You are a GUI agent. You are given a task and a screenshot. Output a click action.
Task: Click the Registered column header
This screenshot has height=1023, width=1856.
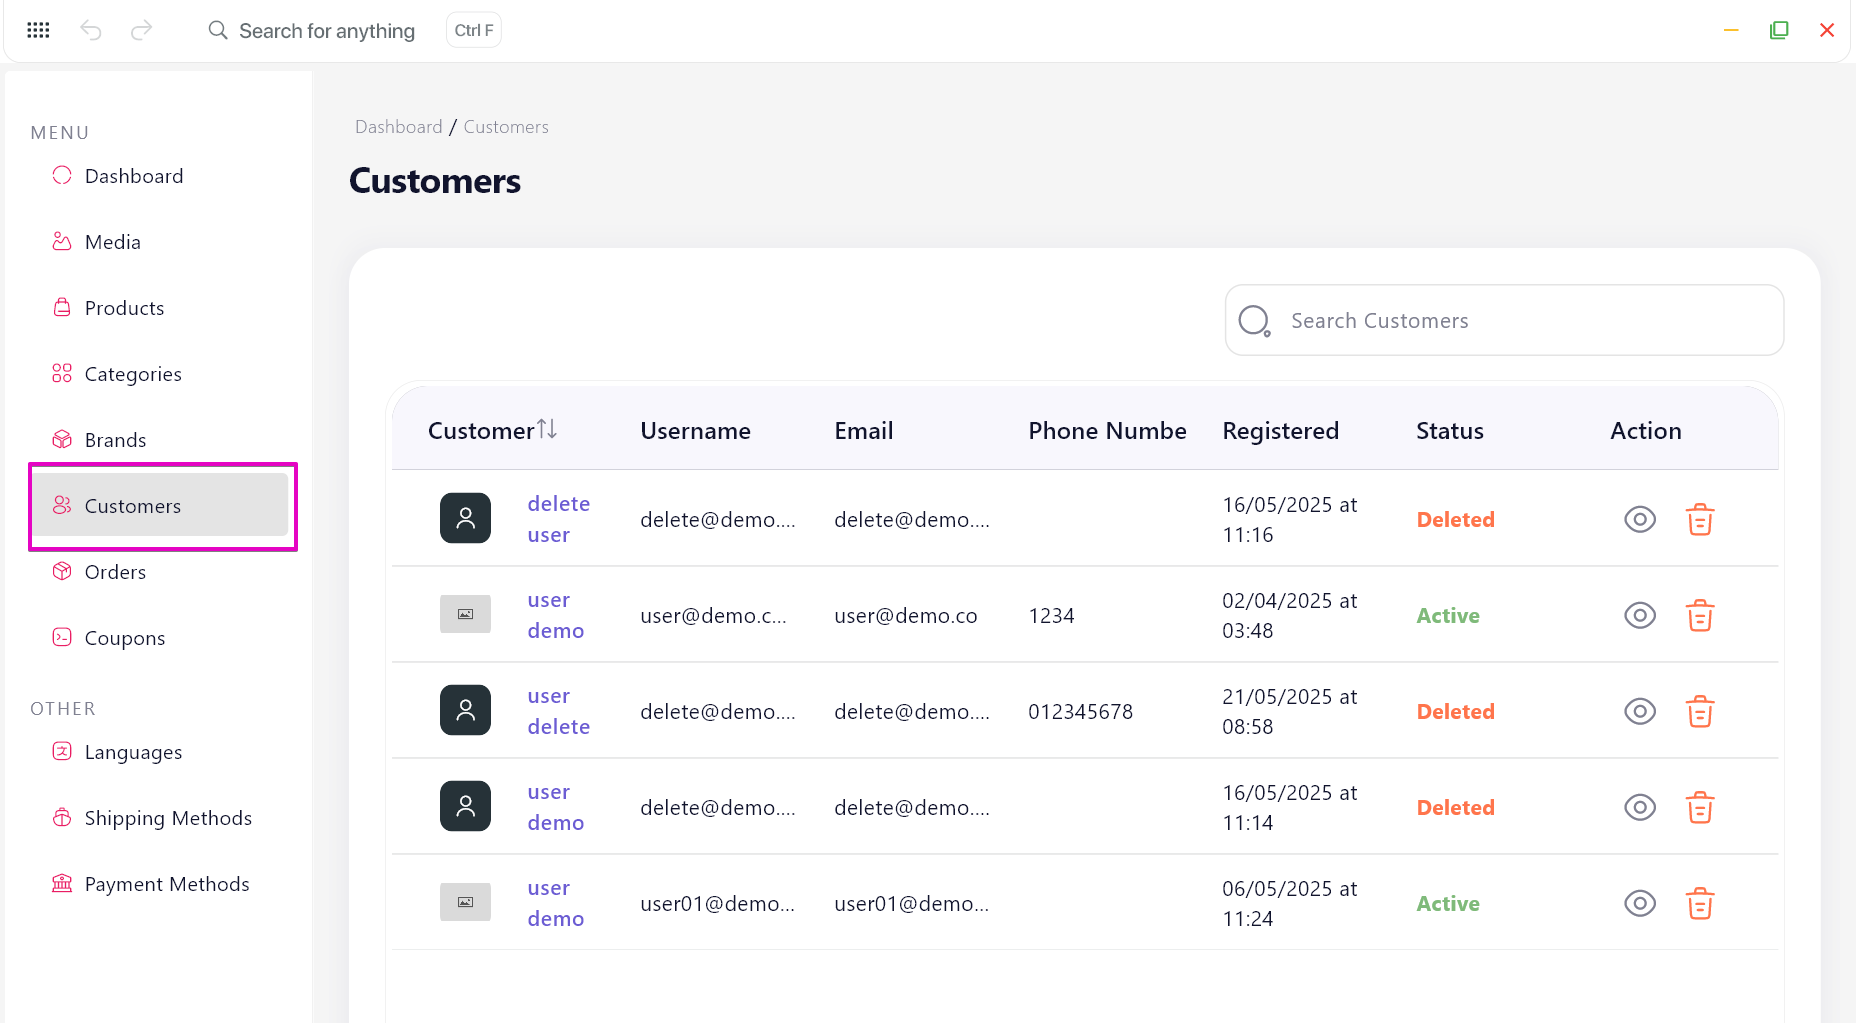coord(1280,431)
